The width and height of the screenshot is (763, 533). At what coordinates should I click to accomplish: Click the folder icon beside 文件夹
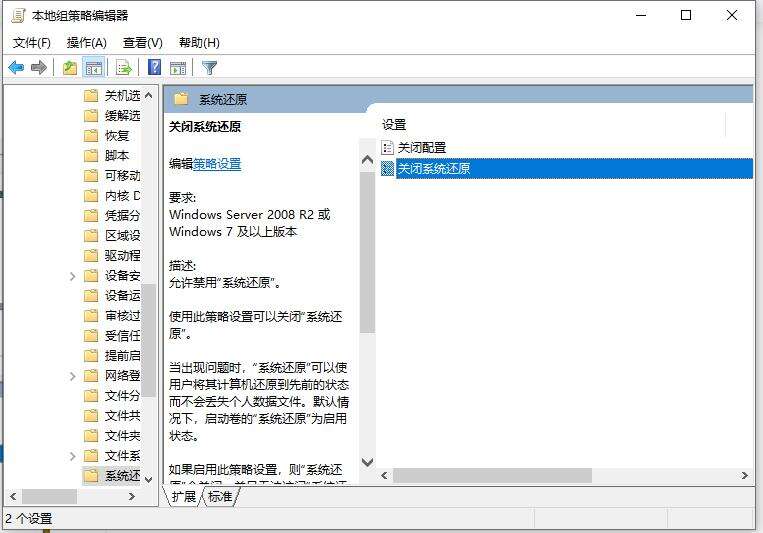click(x=91, y=436)
